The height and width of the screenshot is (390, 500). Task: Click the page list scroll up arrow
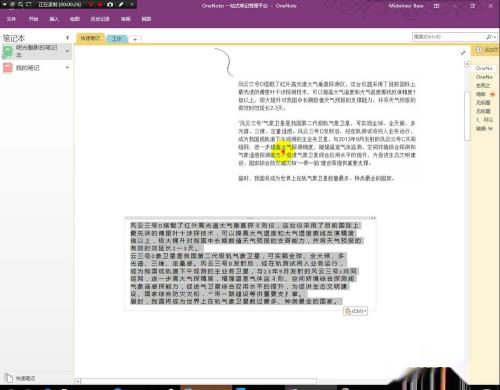pos(467,64)
